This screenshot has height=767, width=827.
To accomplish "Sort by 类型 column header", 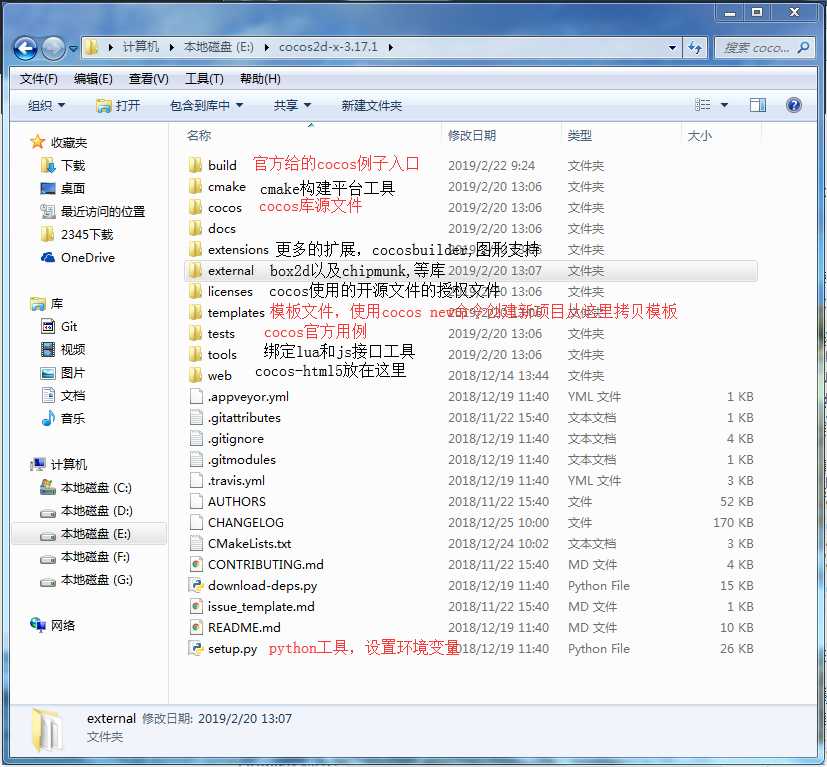I will pyautogui.click(x=580, y=136).
